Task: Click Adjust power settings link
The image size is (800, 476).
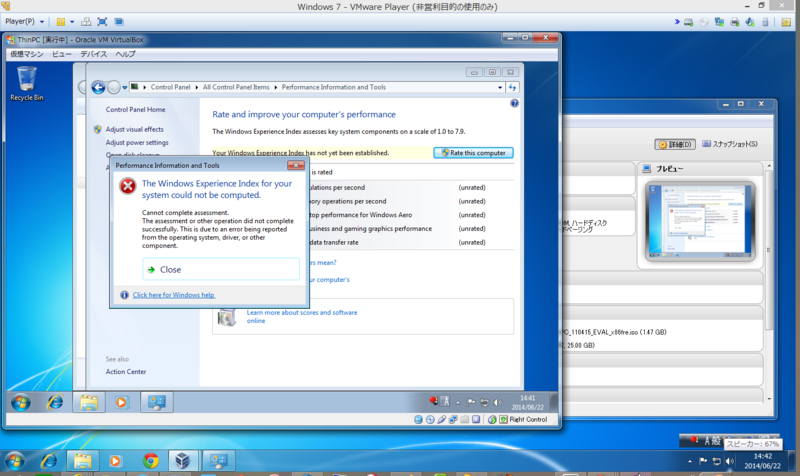Action: [137, 143]
